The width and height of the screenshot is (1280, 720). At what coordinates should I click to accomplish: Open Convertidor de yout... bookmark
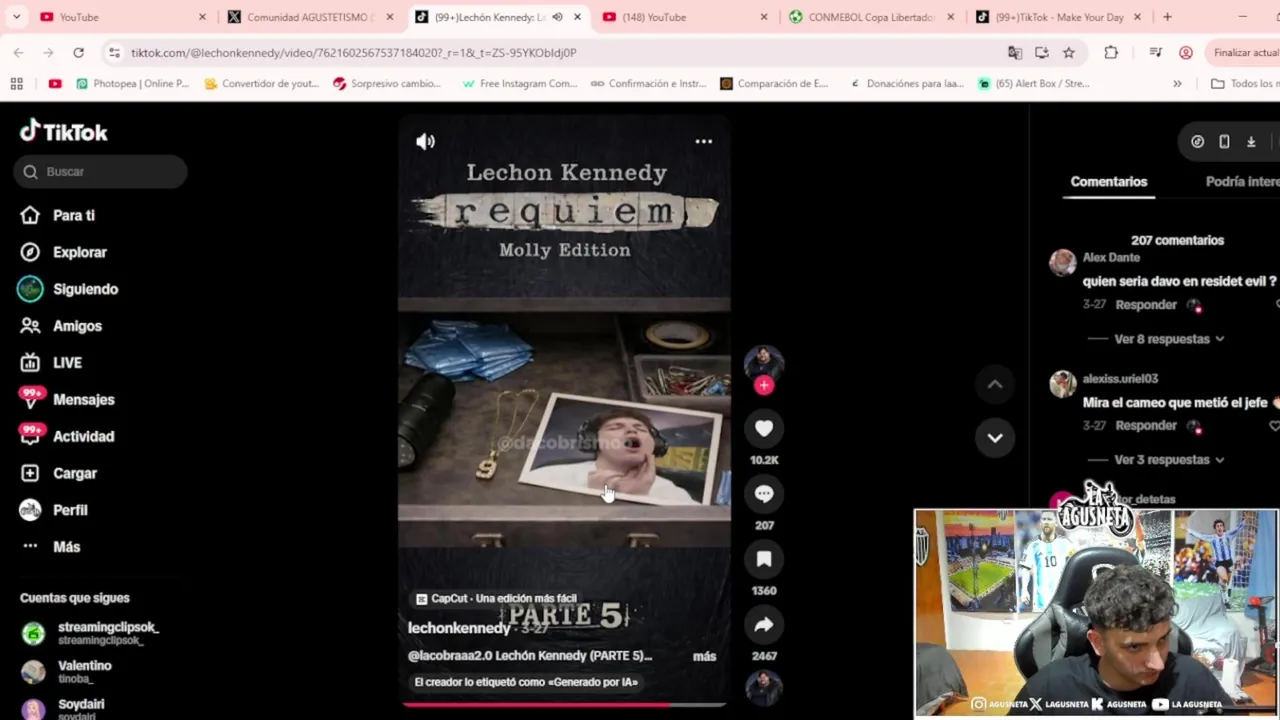[x=261, y=84]
